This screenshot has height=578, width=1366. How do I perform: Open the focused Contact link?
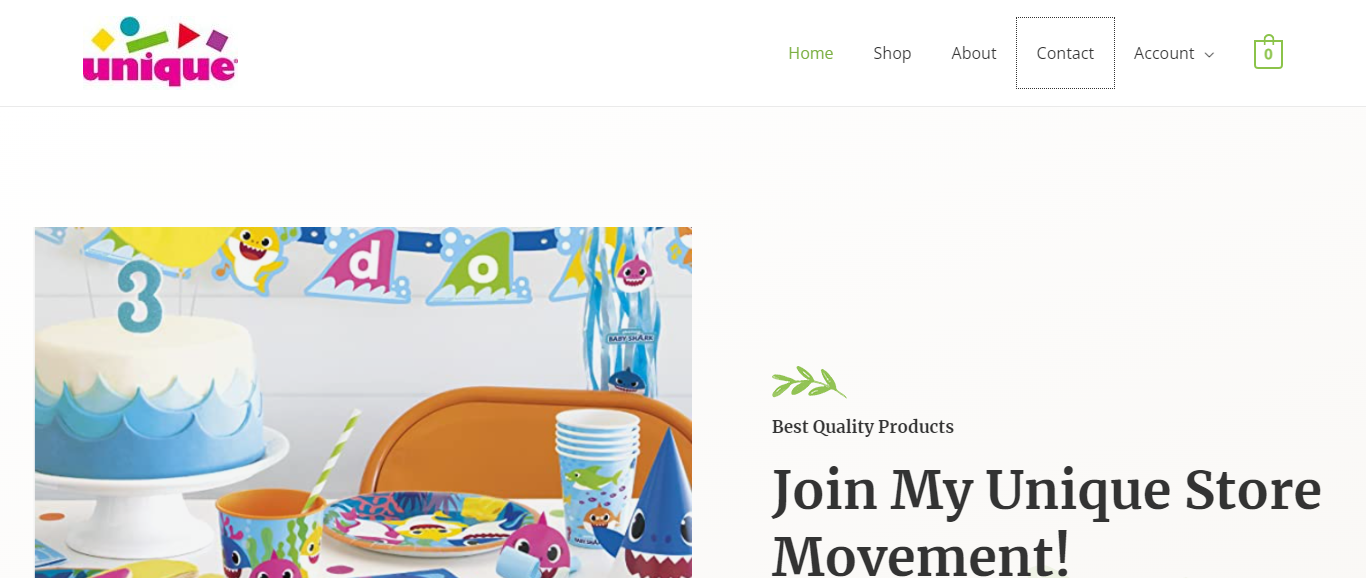click(x=1065, y=53)
